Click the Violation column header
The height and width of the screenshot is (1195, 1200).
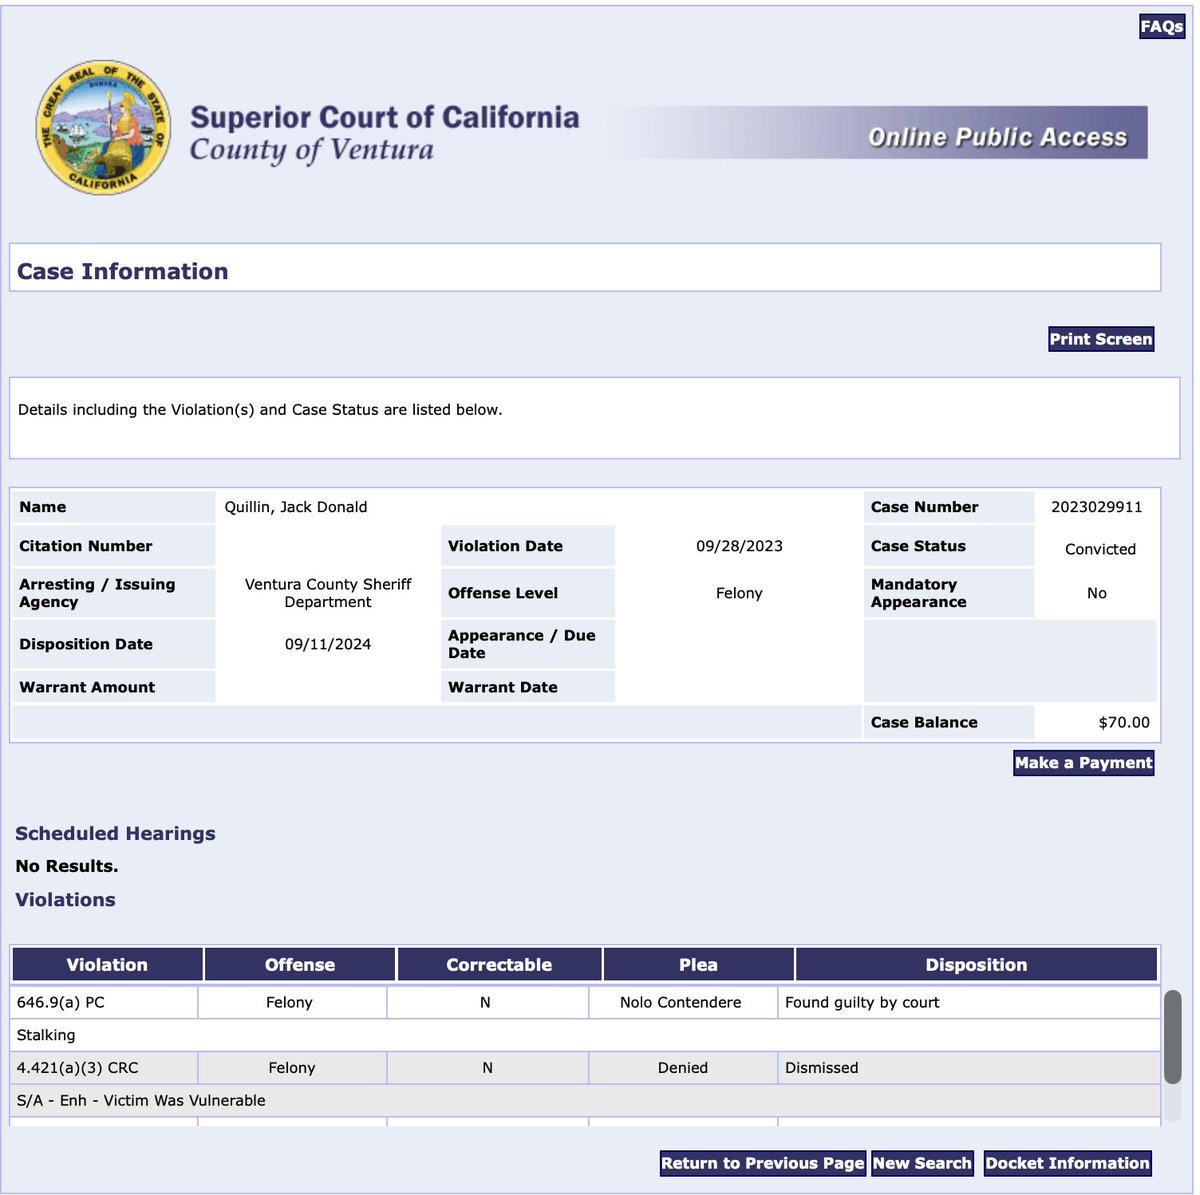[x=107, y=965]
